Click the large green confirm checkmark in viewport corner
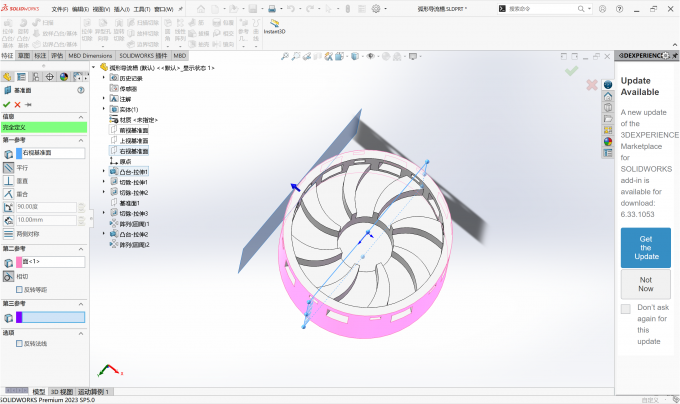The image size is (680, 404). pos(572,71)
